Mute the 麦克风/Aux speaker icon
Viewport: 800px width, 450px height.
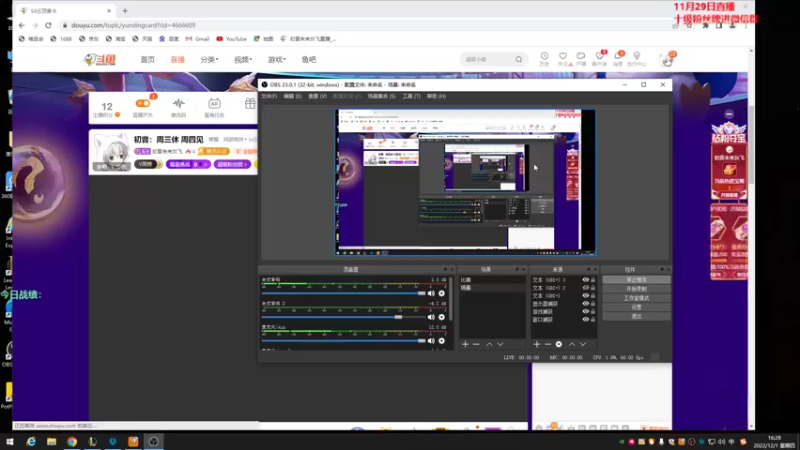coord(431,341)
